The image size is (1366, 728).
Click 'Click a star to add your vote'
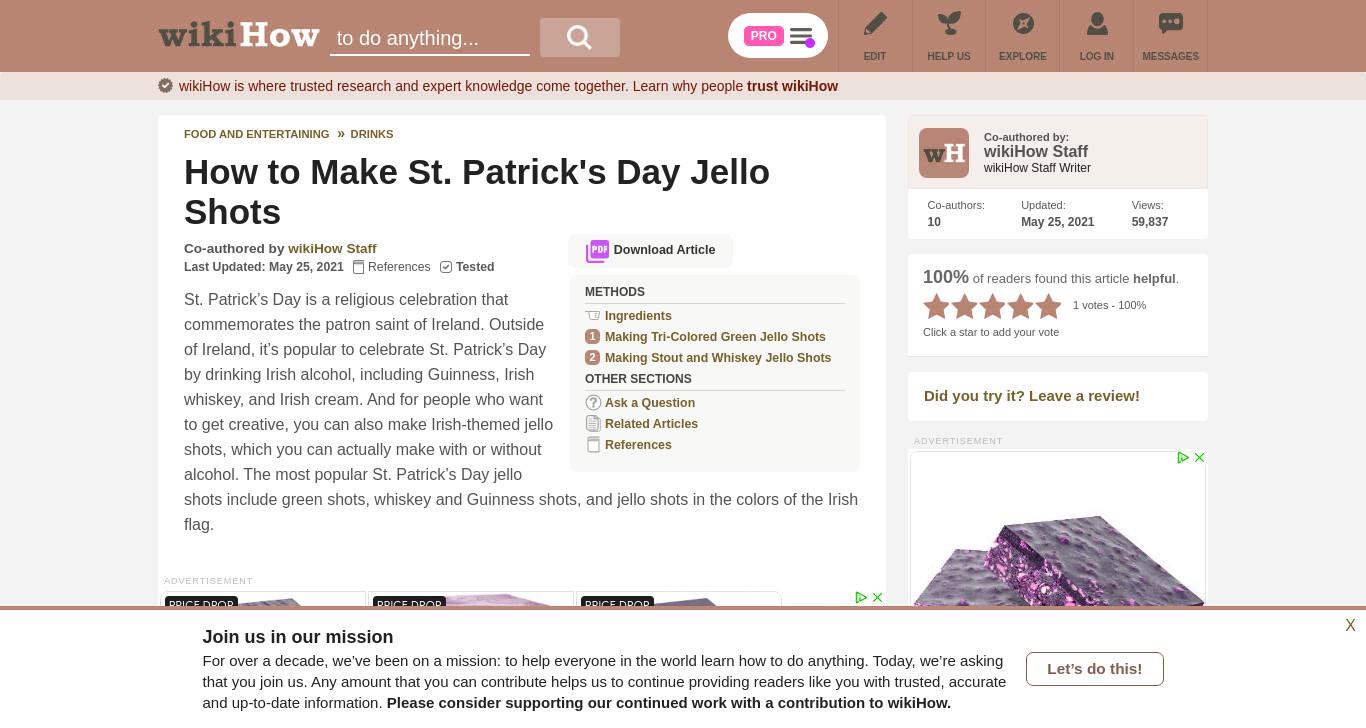[991, 332]
